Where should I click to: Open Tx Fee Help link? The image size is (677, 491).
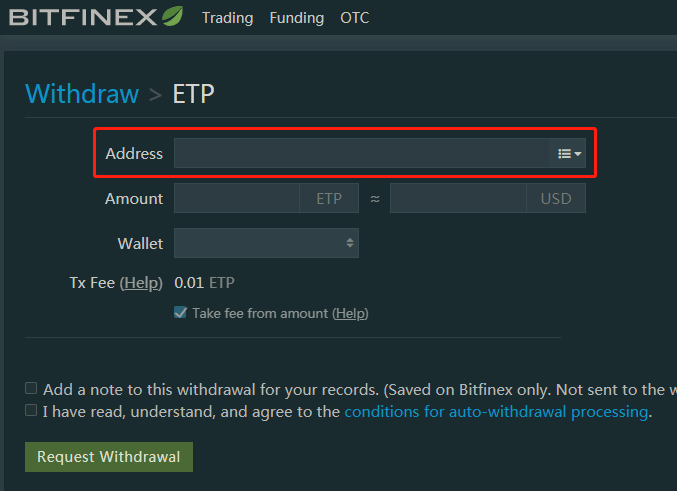pos(141,283)
